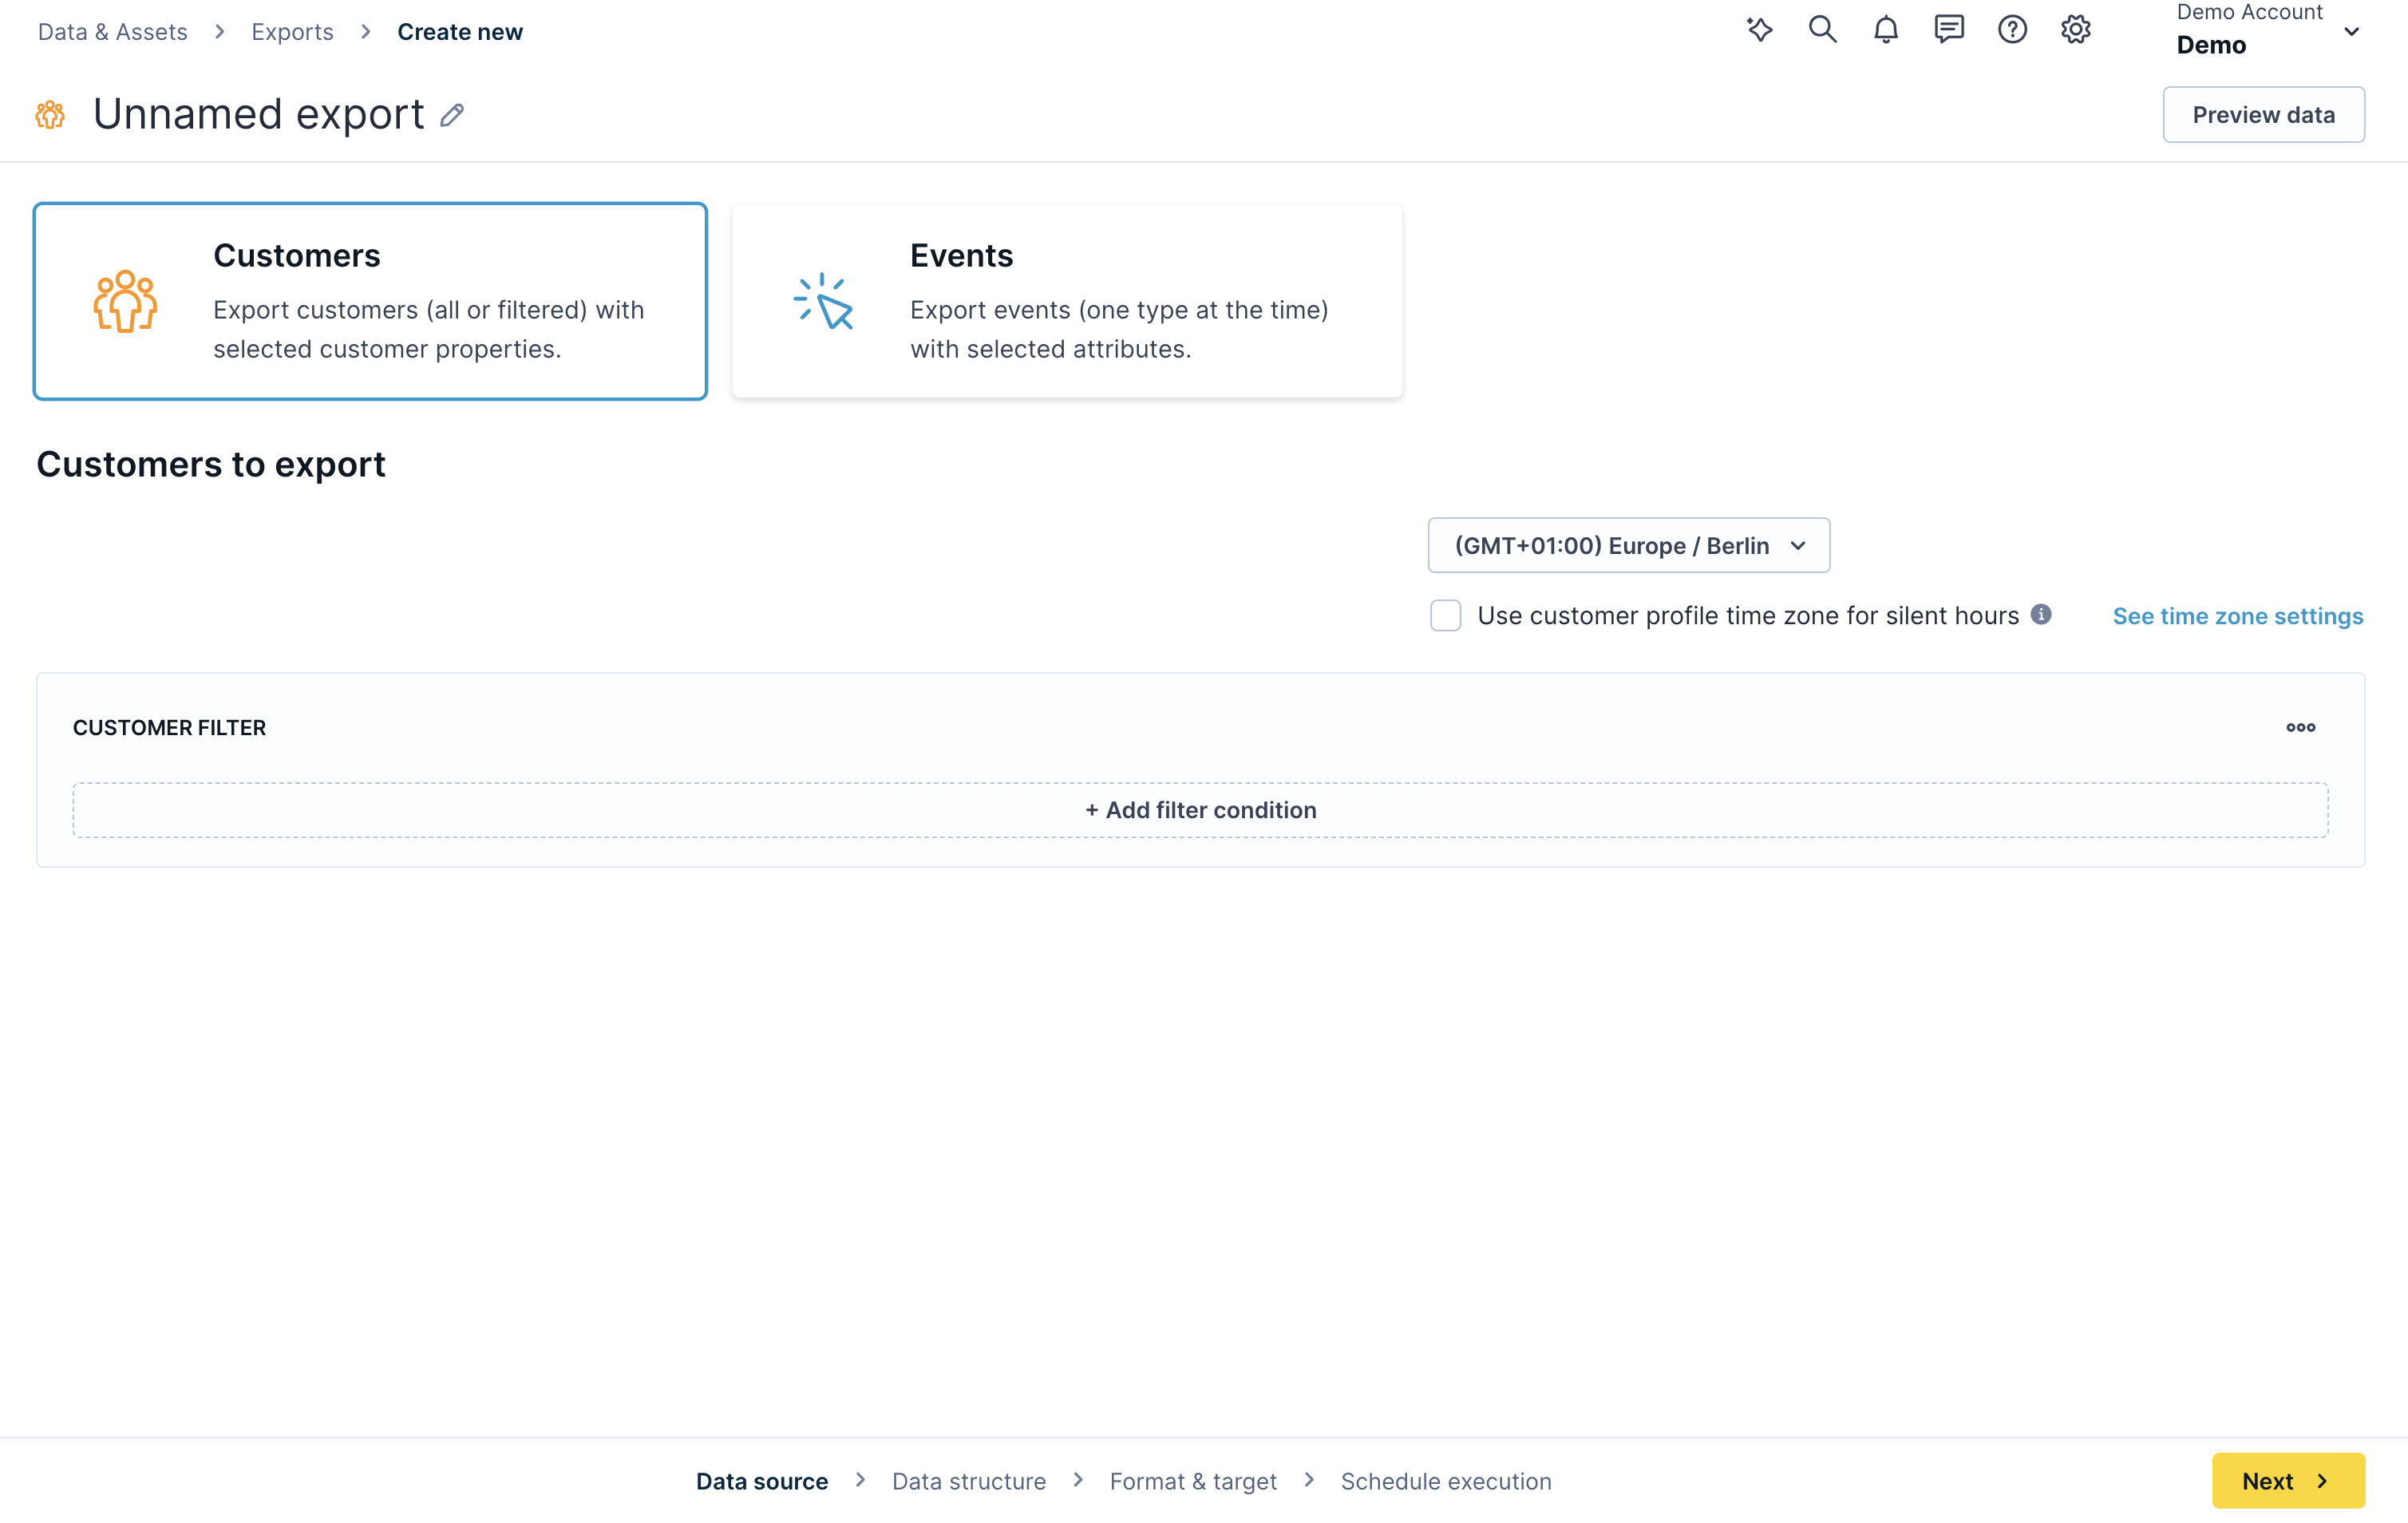This screenshot has height=1523, width=2408.
Task: Enable customer profile time zone for silent hours
Action: point(1445,615)
